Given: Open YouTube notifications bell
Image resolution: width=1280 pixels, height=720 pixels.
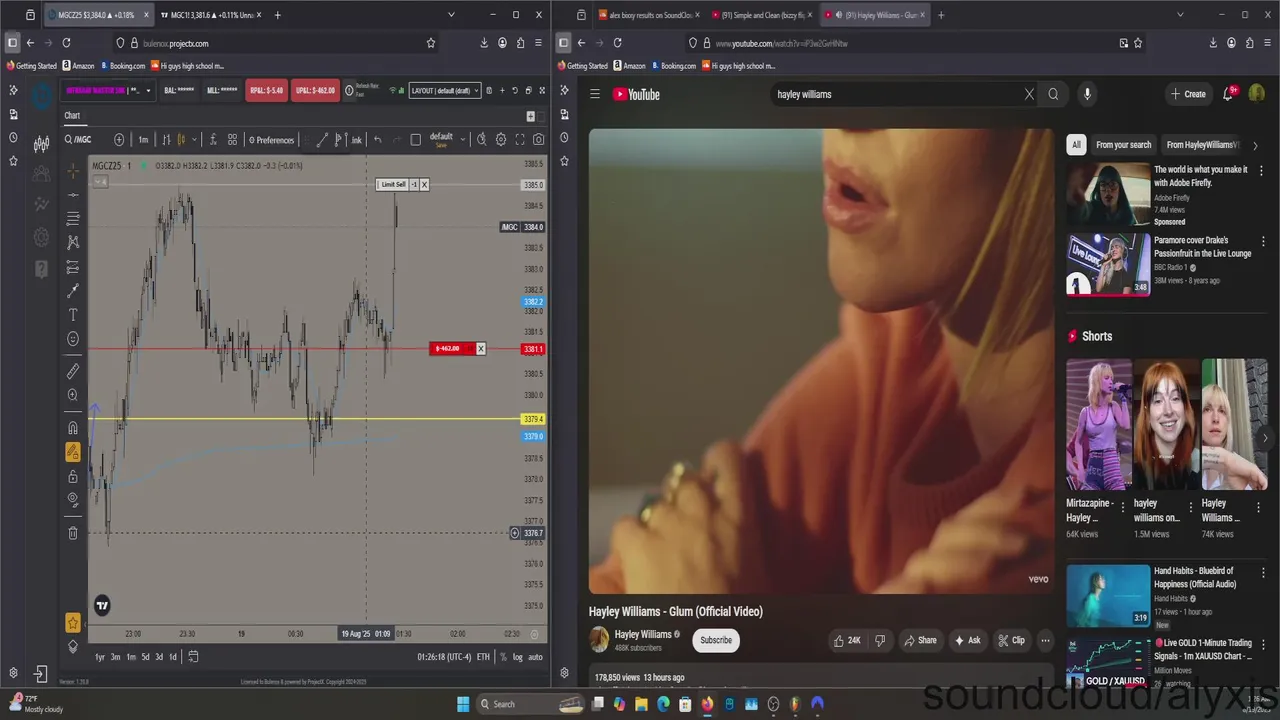Looking at the screenshot, I should tap(1228, 94).
